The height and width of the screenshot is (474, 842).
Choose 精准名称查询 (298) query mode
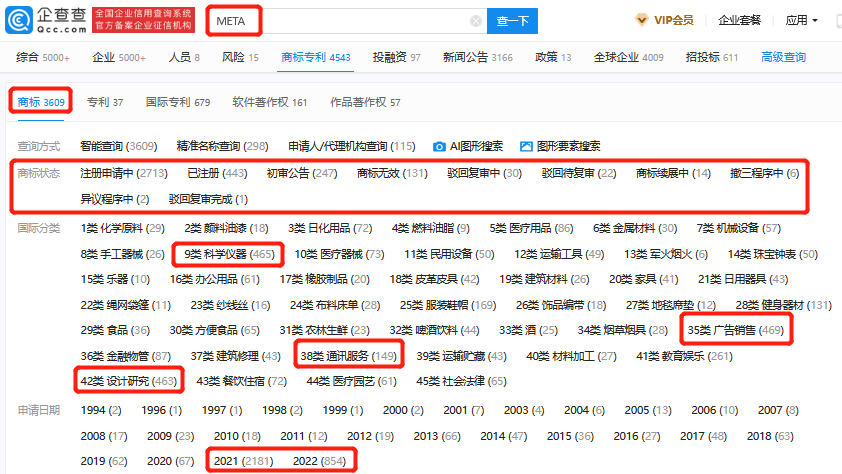[222, 146]
